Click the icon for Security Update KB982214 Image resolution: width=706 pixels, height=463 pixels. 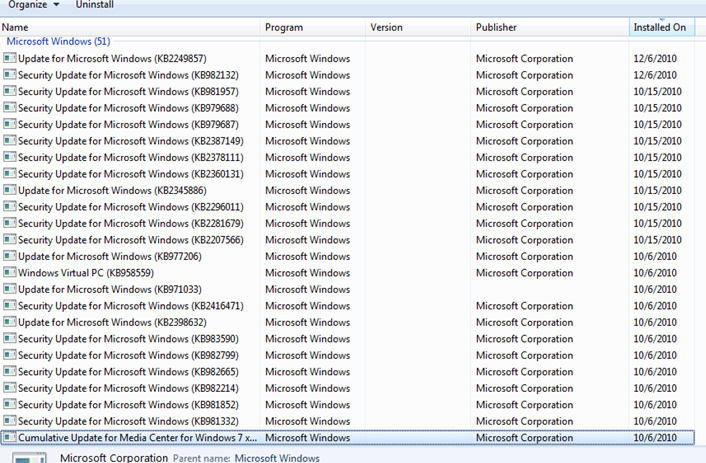coord(9,388)
